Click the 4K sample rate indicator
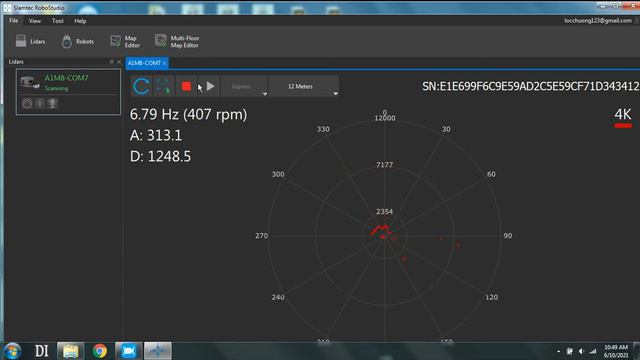Viewport: 640px width, 360px height. (x=623, y=118)
